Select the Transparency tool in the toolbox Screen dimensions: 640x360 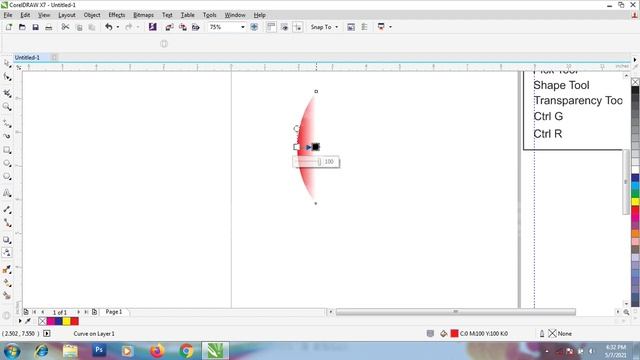tap(7, 253)
